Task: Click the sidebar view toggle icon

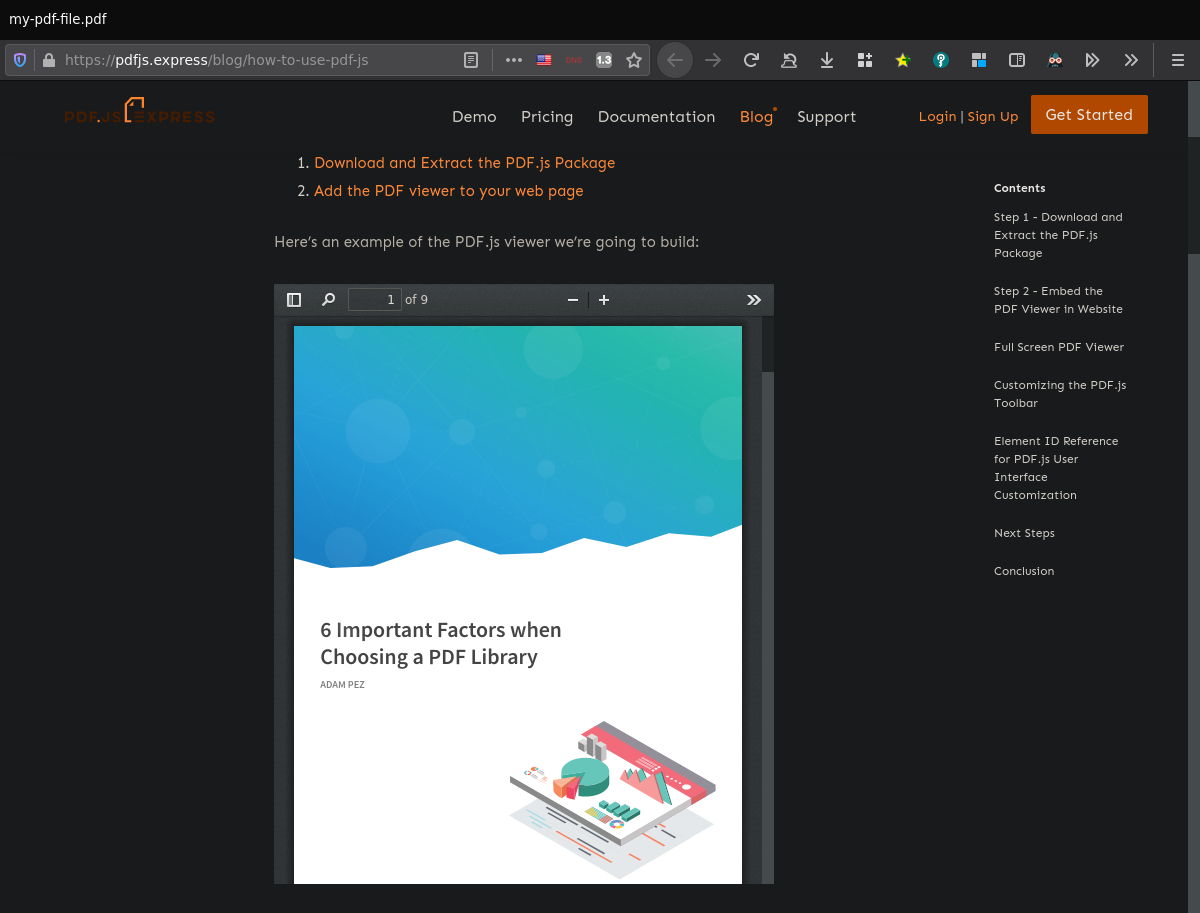Action: click(1017, 60)
